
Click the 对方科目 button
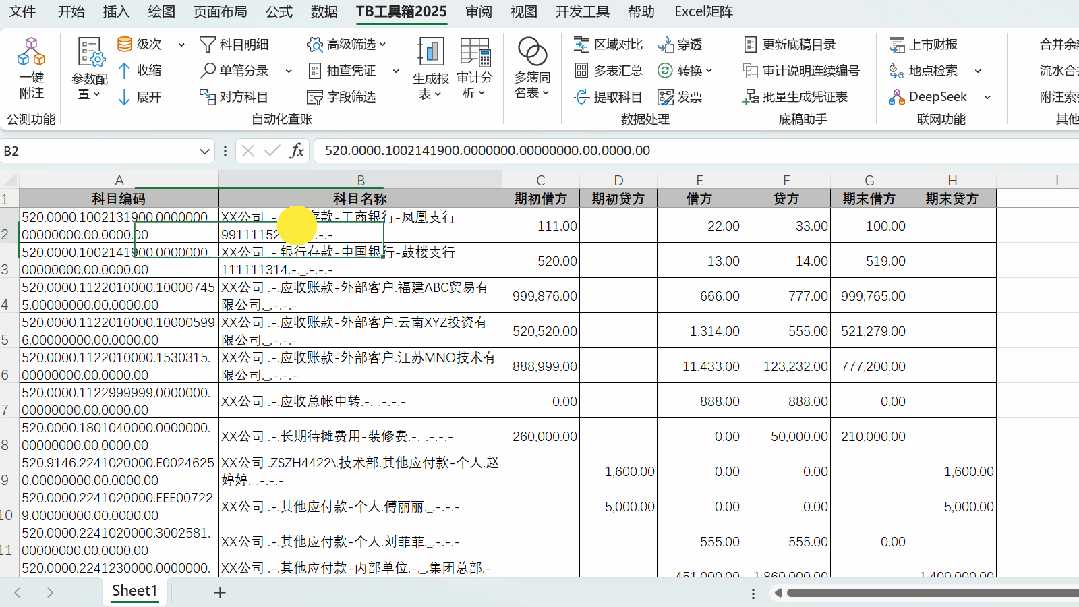click(234, 97)
